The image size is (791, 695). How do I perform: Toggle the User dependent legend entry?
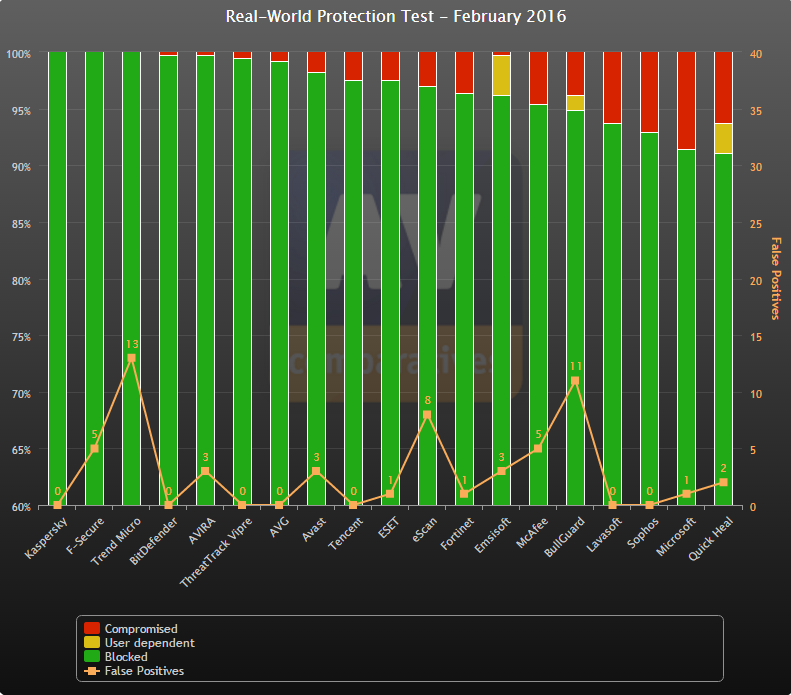point(139,643)
